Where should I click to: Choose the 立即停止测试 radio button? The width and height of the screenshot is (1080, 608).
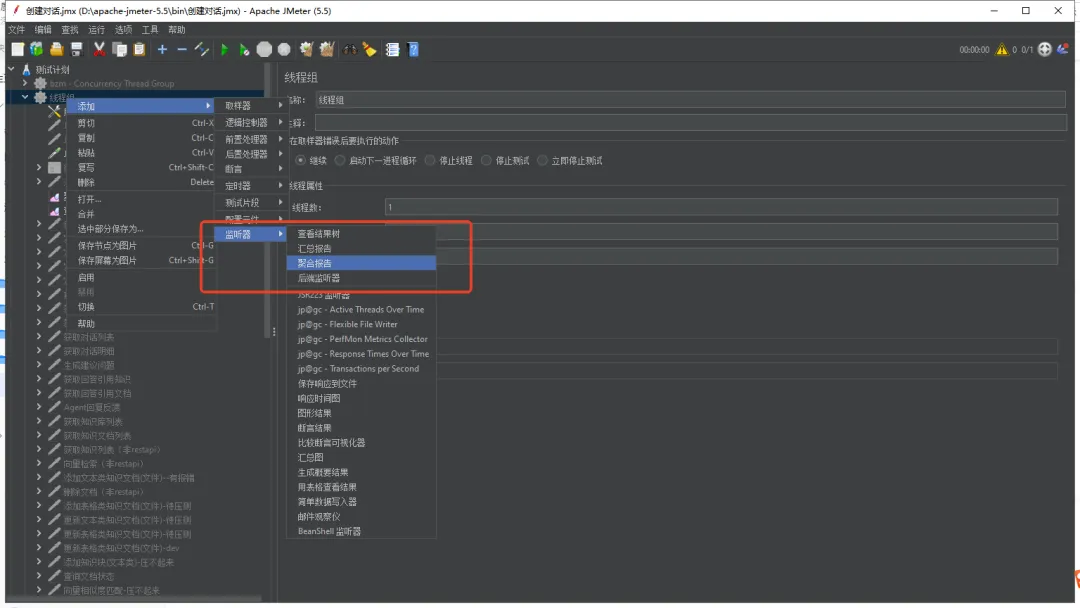[544, 160]
